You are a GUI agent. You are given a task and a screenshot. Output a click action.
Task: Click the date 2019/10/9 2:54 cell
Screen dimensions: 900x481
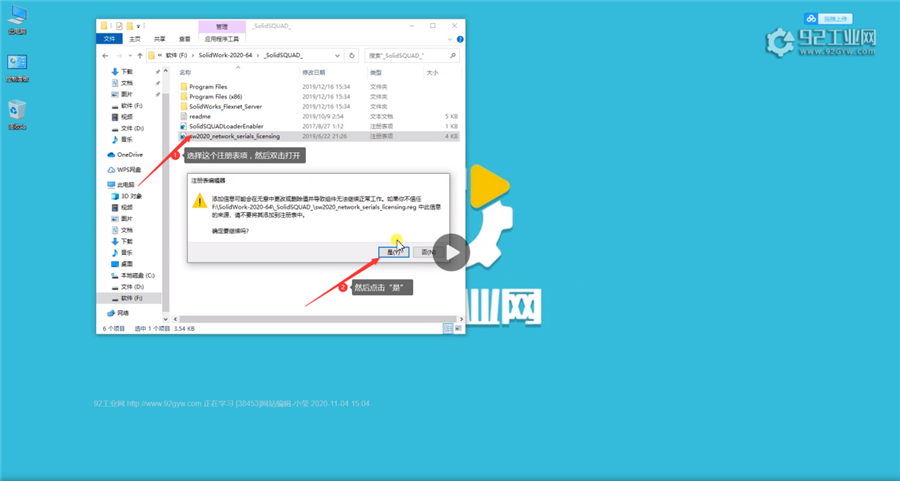(x=323, y=117)
